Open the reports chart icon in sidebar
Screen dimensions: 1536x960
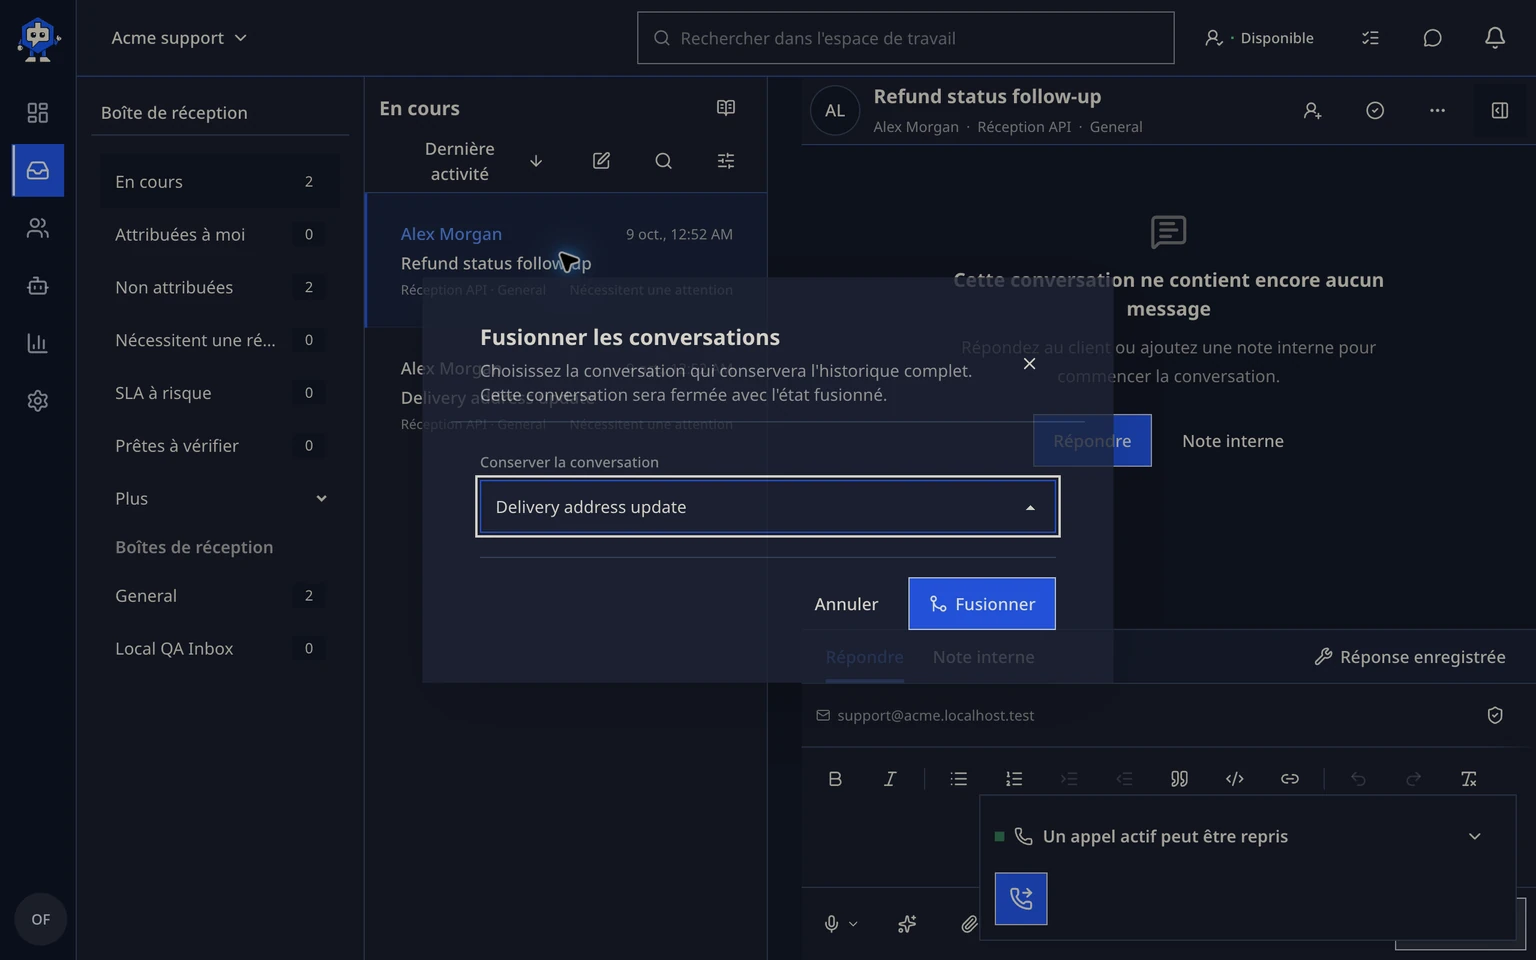pos(37,343)
